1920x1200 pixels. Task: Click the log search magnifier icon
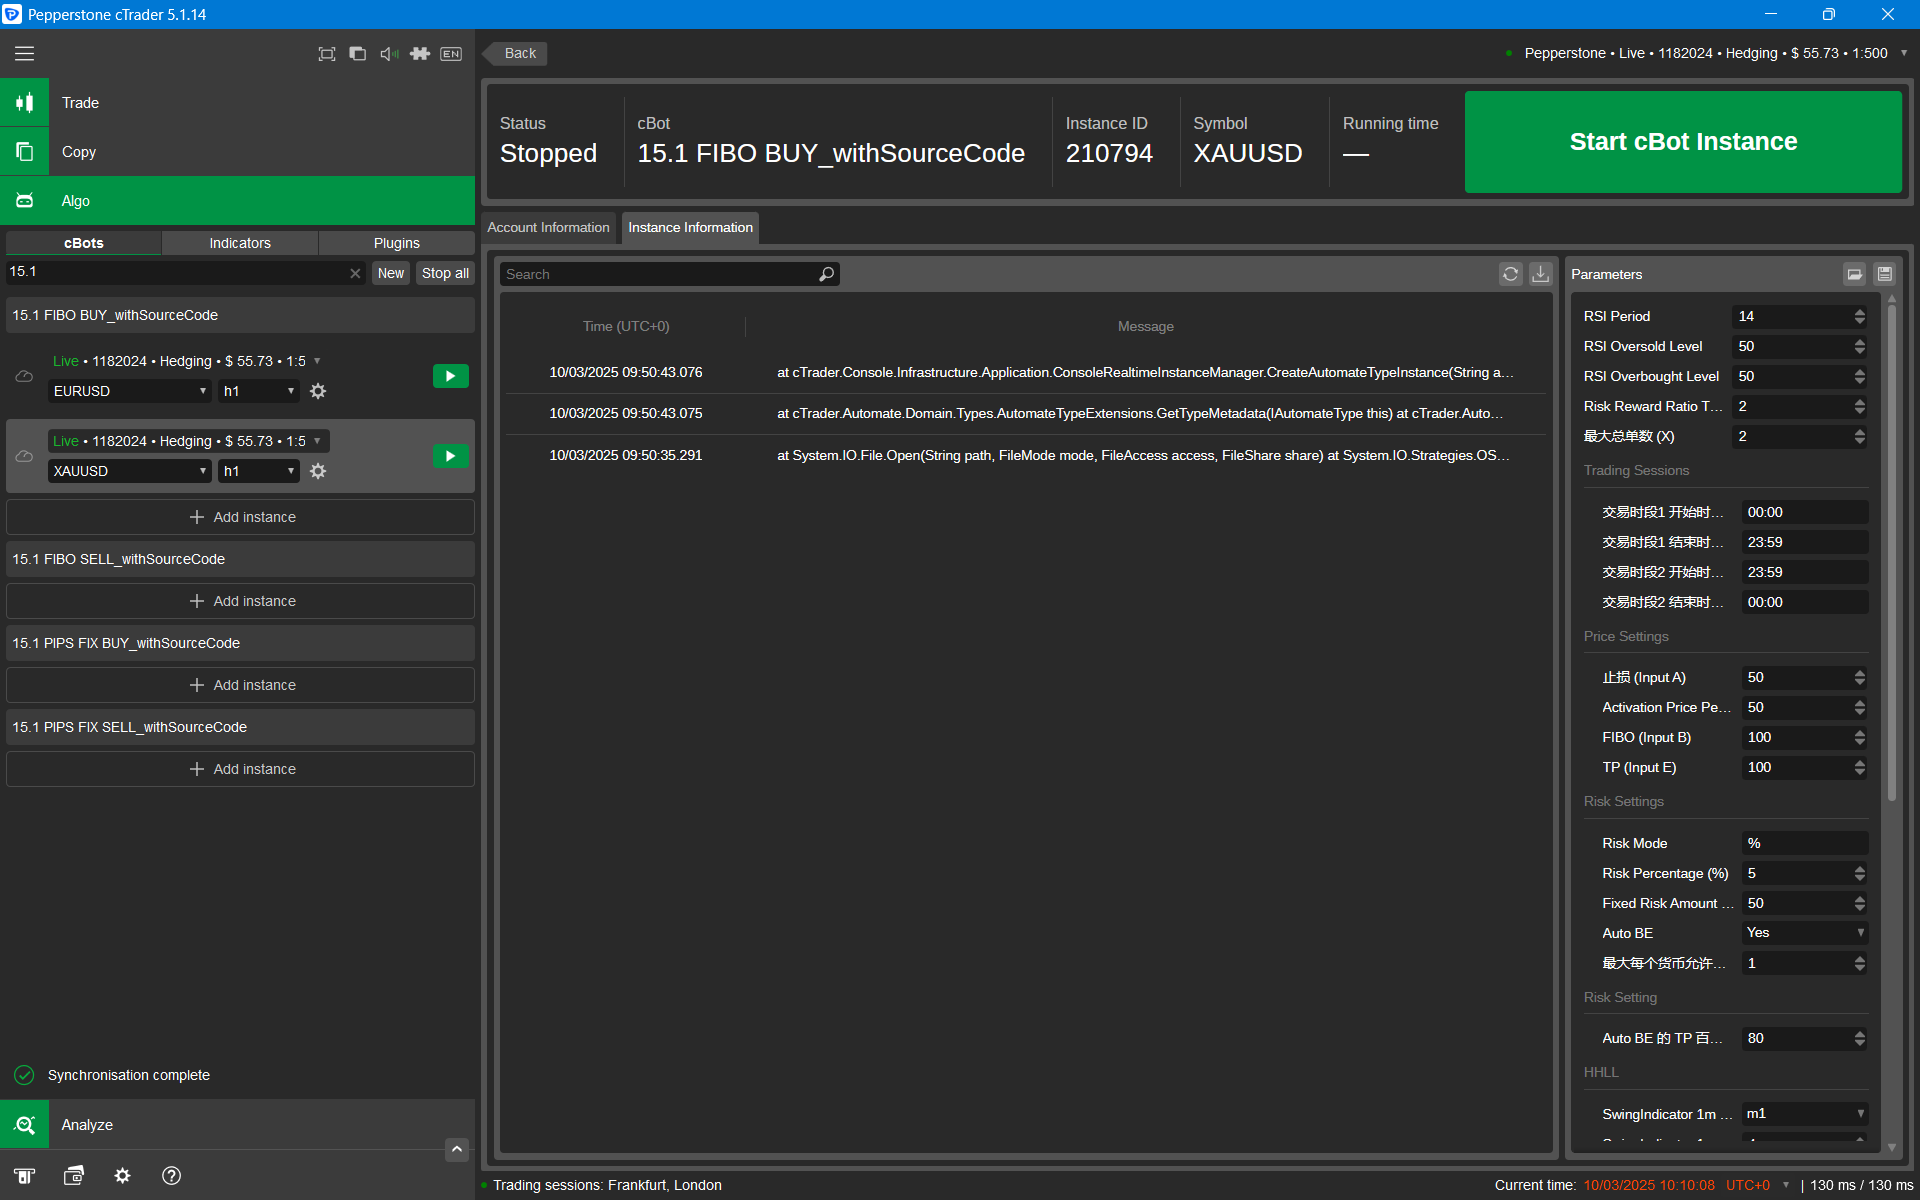(x=827, y=274)
